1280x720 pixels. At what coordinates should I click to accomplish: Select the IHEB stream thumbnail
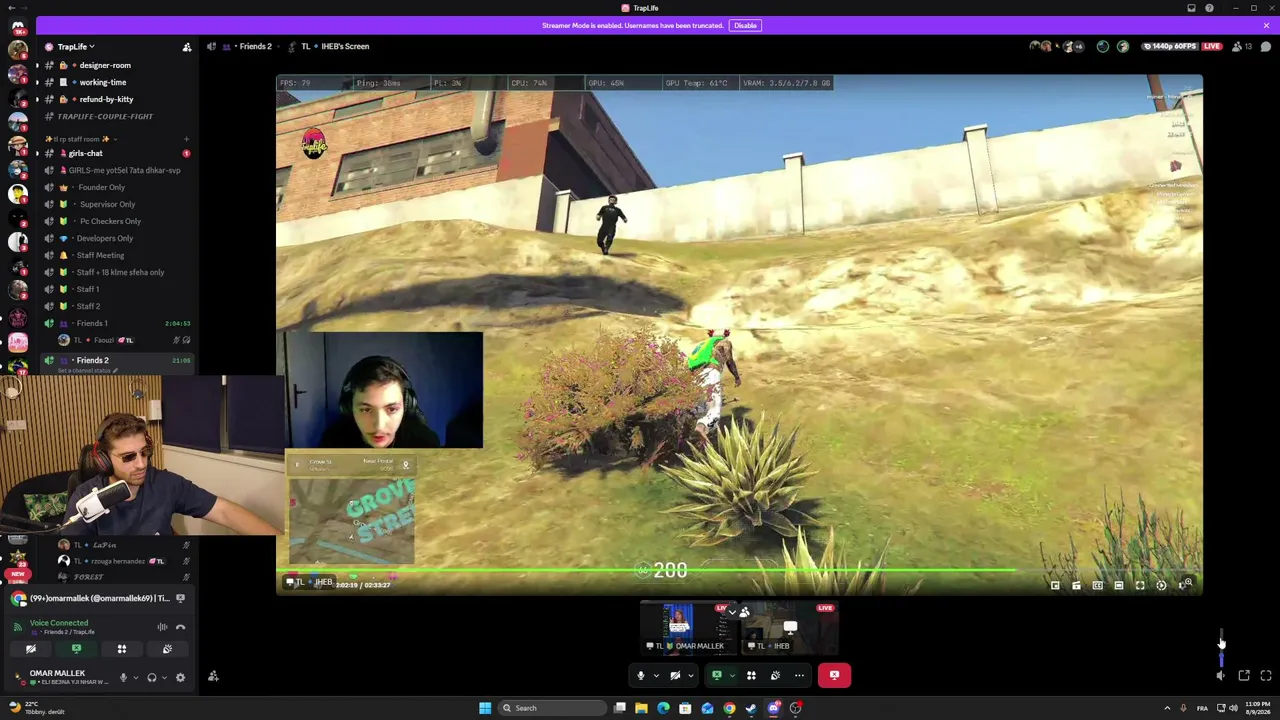pos(791,629)
